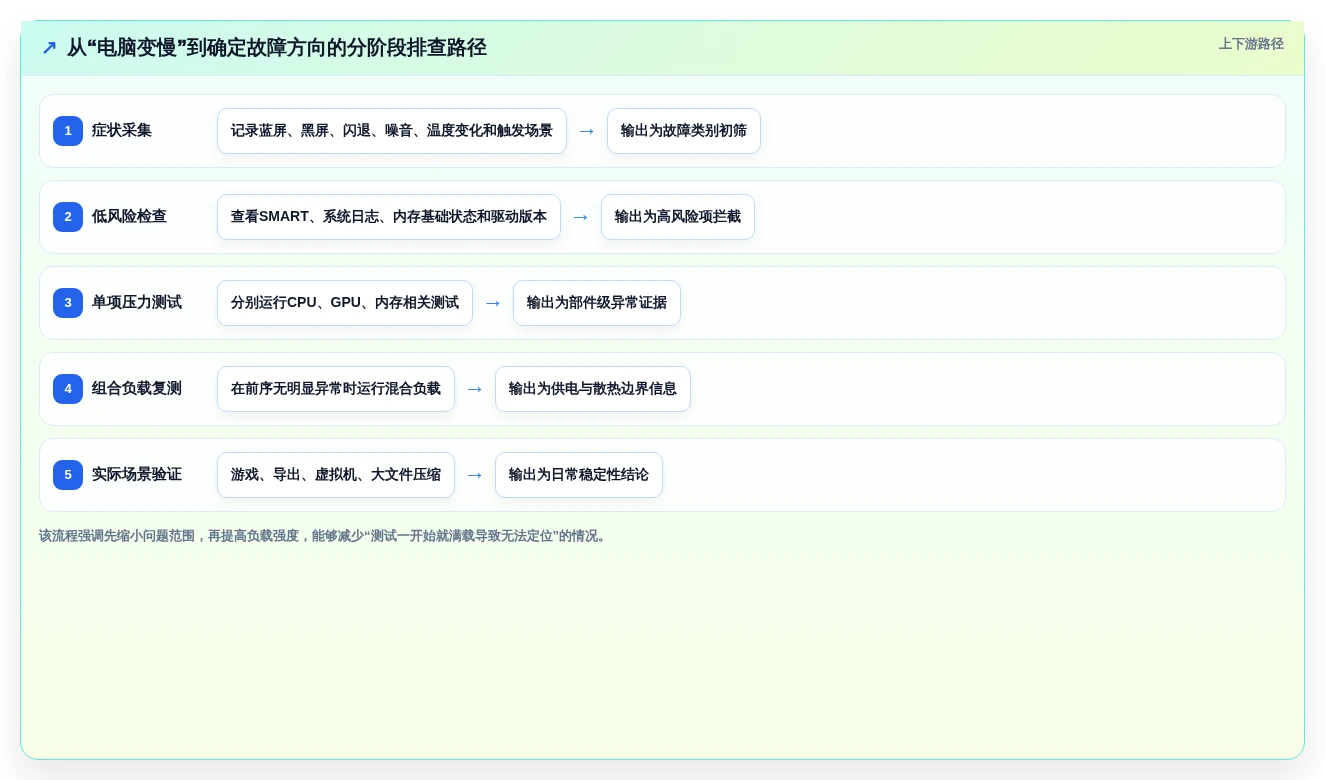Viewport: 1325px width, 780px height.
Task: Select the 输出为日常稳定性结论 output box
Action: pos(579,475)
